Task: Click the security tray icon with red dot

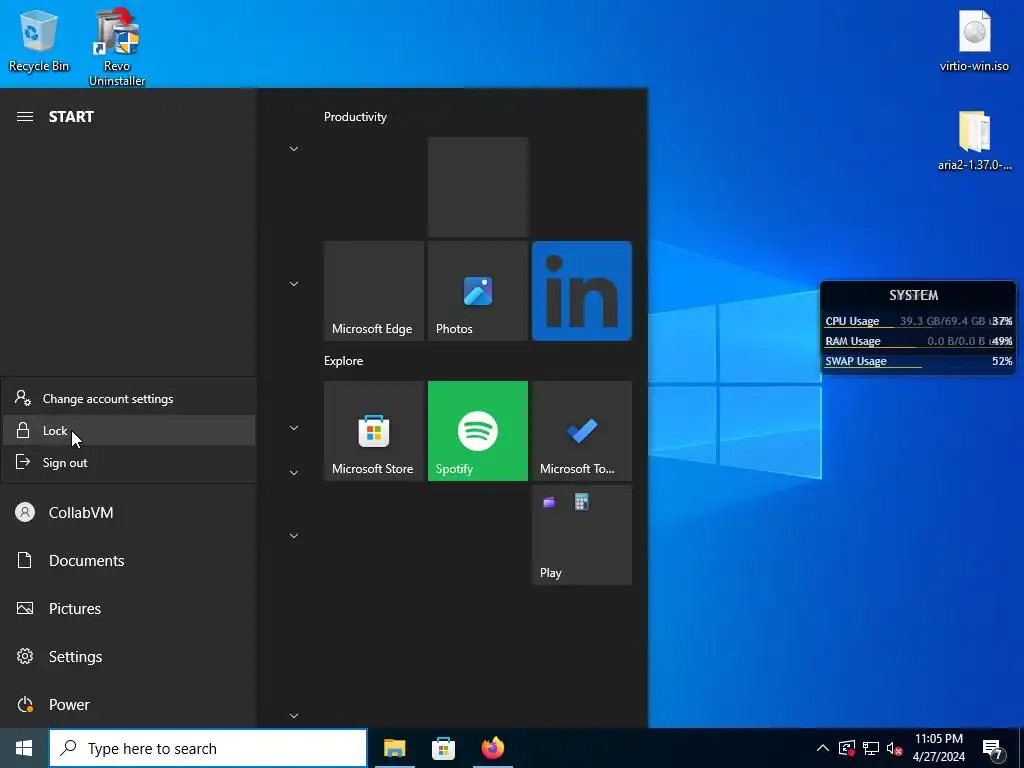Action: pyautogui.click(x=847, y=748)
